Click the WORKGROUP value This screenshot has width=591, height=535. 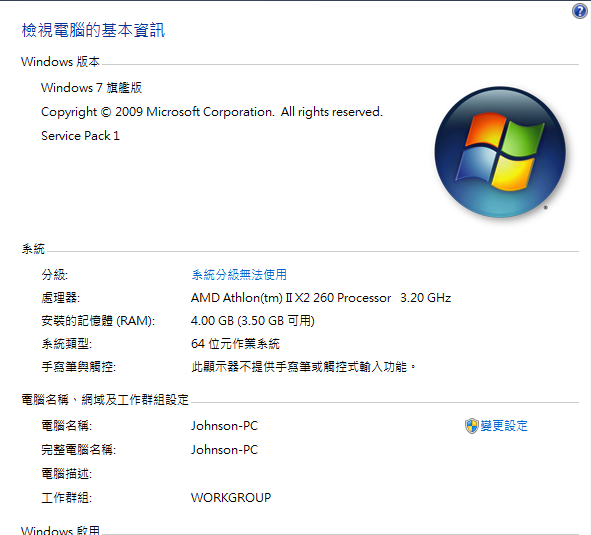pyautogui.click(x=231, y=498)
